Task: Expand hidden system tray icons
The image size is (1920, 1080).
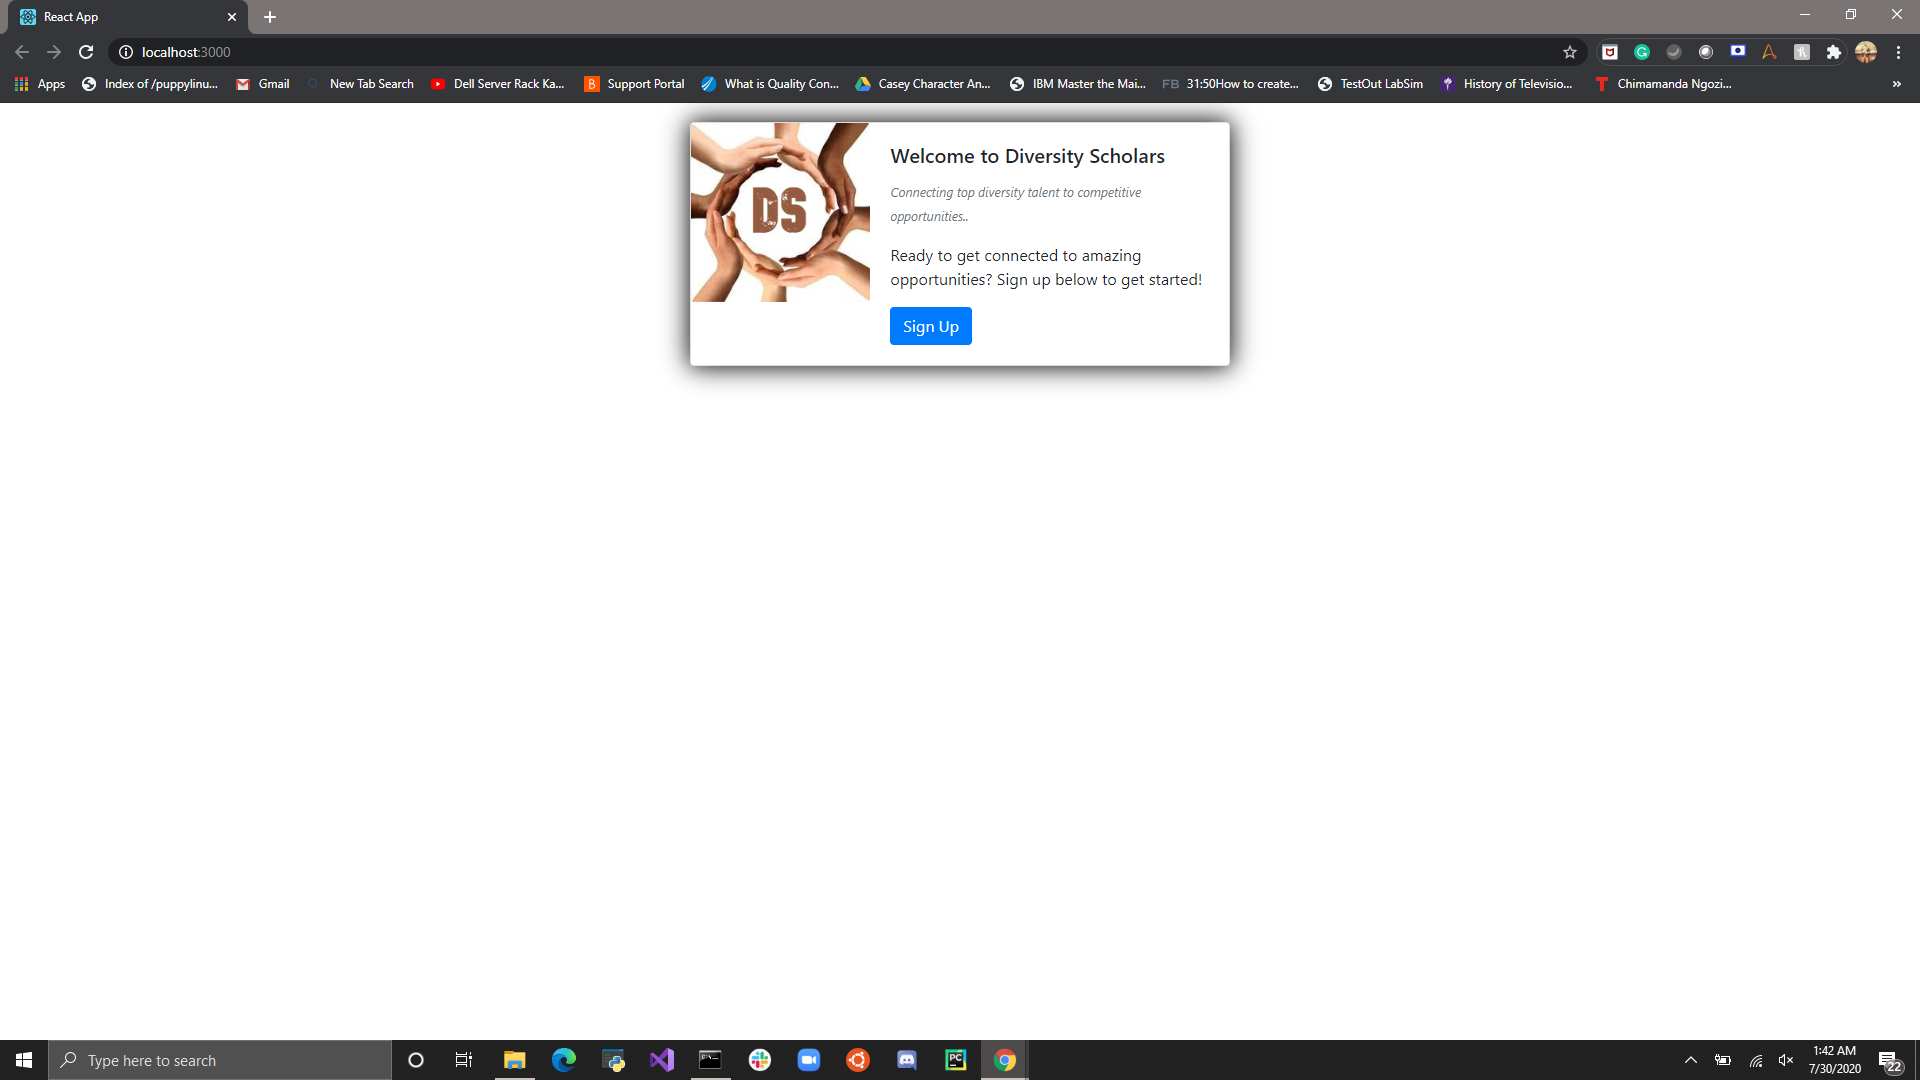Action: pyautogui.click(x=1690, y=1060)
